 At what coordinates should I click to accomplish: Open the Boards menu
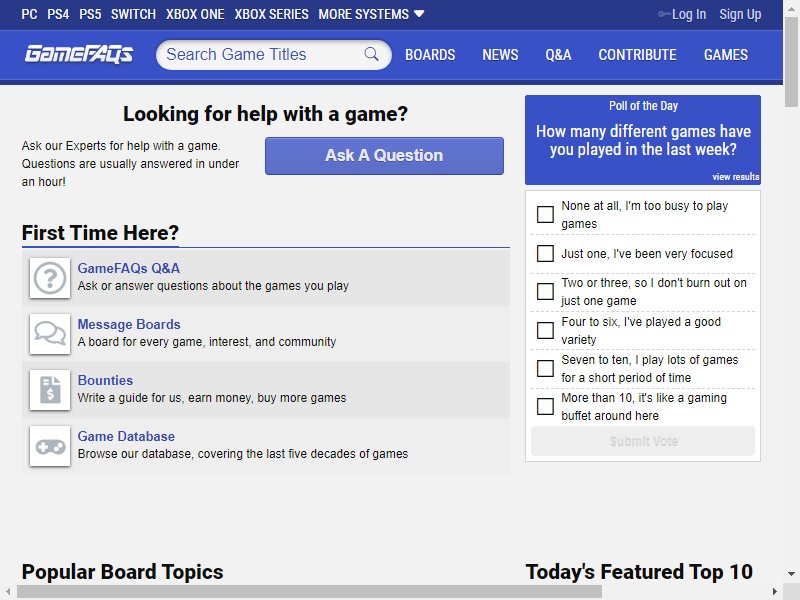[430, 55]
